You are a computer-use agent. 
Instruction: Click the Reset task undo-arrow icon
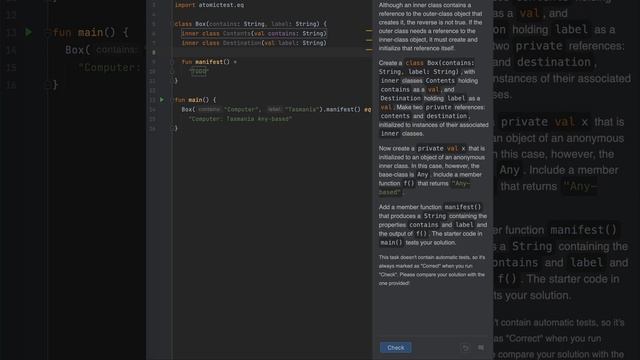coord(465,348)
